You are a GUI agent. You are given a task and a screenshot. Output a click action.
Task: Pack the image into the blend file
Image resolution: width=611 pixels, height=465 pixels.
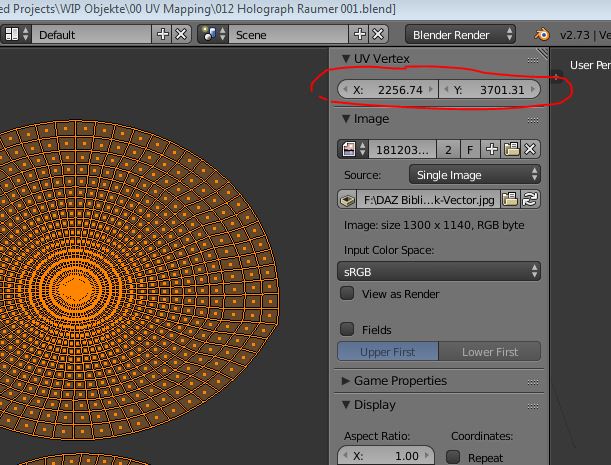point(347,200)
